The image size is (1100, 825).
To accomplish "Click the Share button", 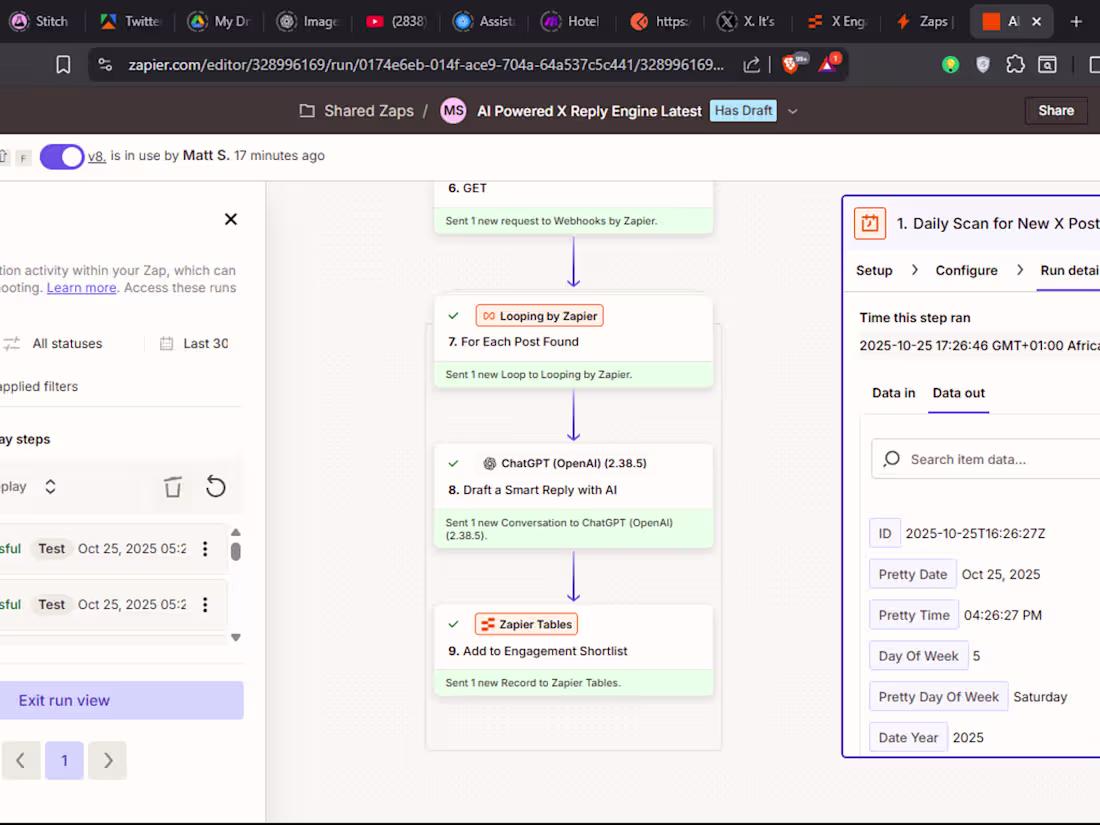I will [1056, 111].
